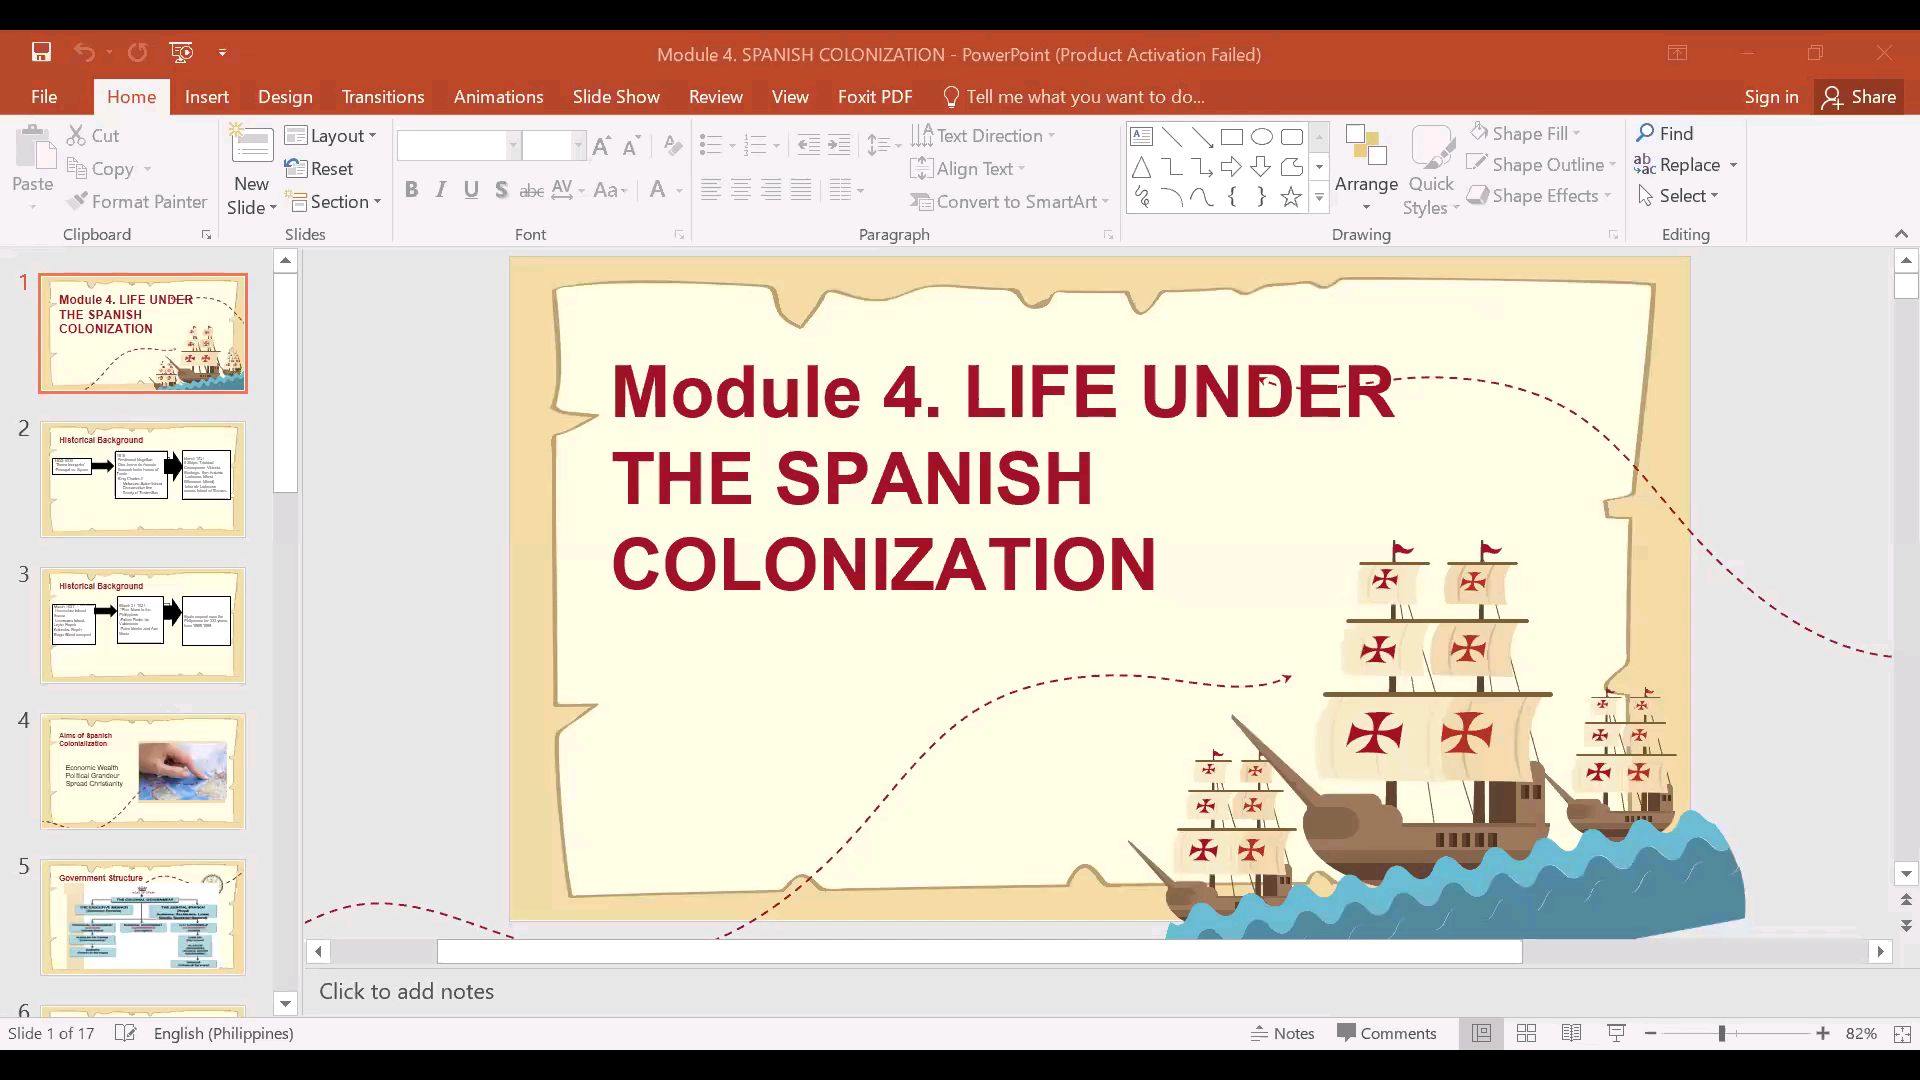
Task: Toggle the Notes pane in status bar
Action: click(1282, 1033)
